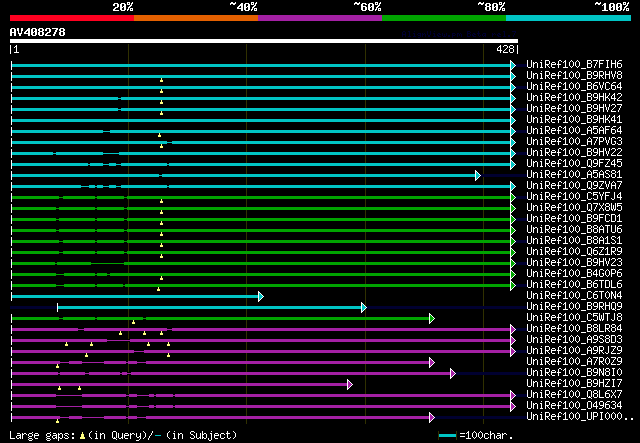Click the white AV408278 query bar
This screenshot has width=640, height=443.
tap(264, 41)
